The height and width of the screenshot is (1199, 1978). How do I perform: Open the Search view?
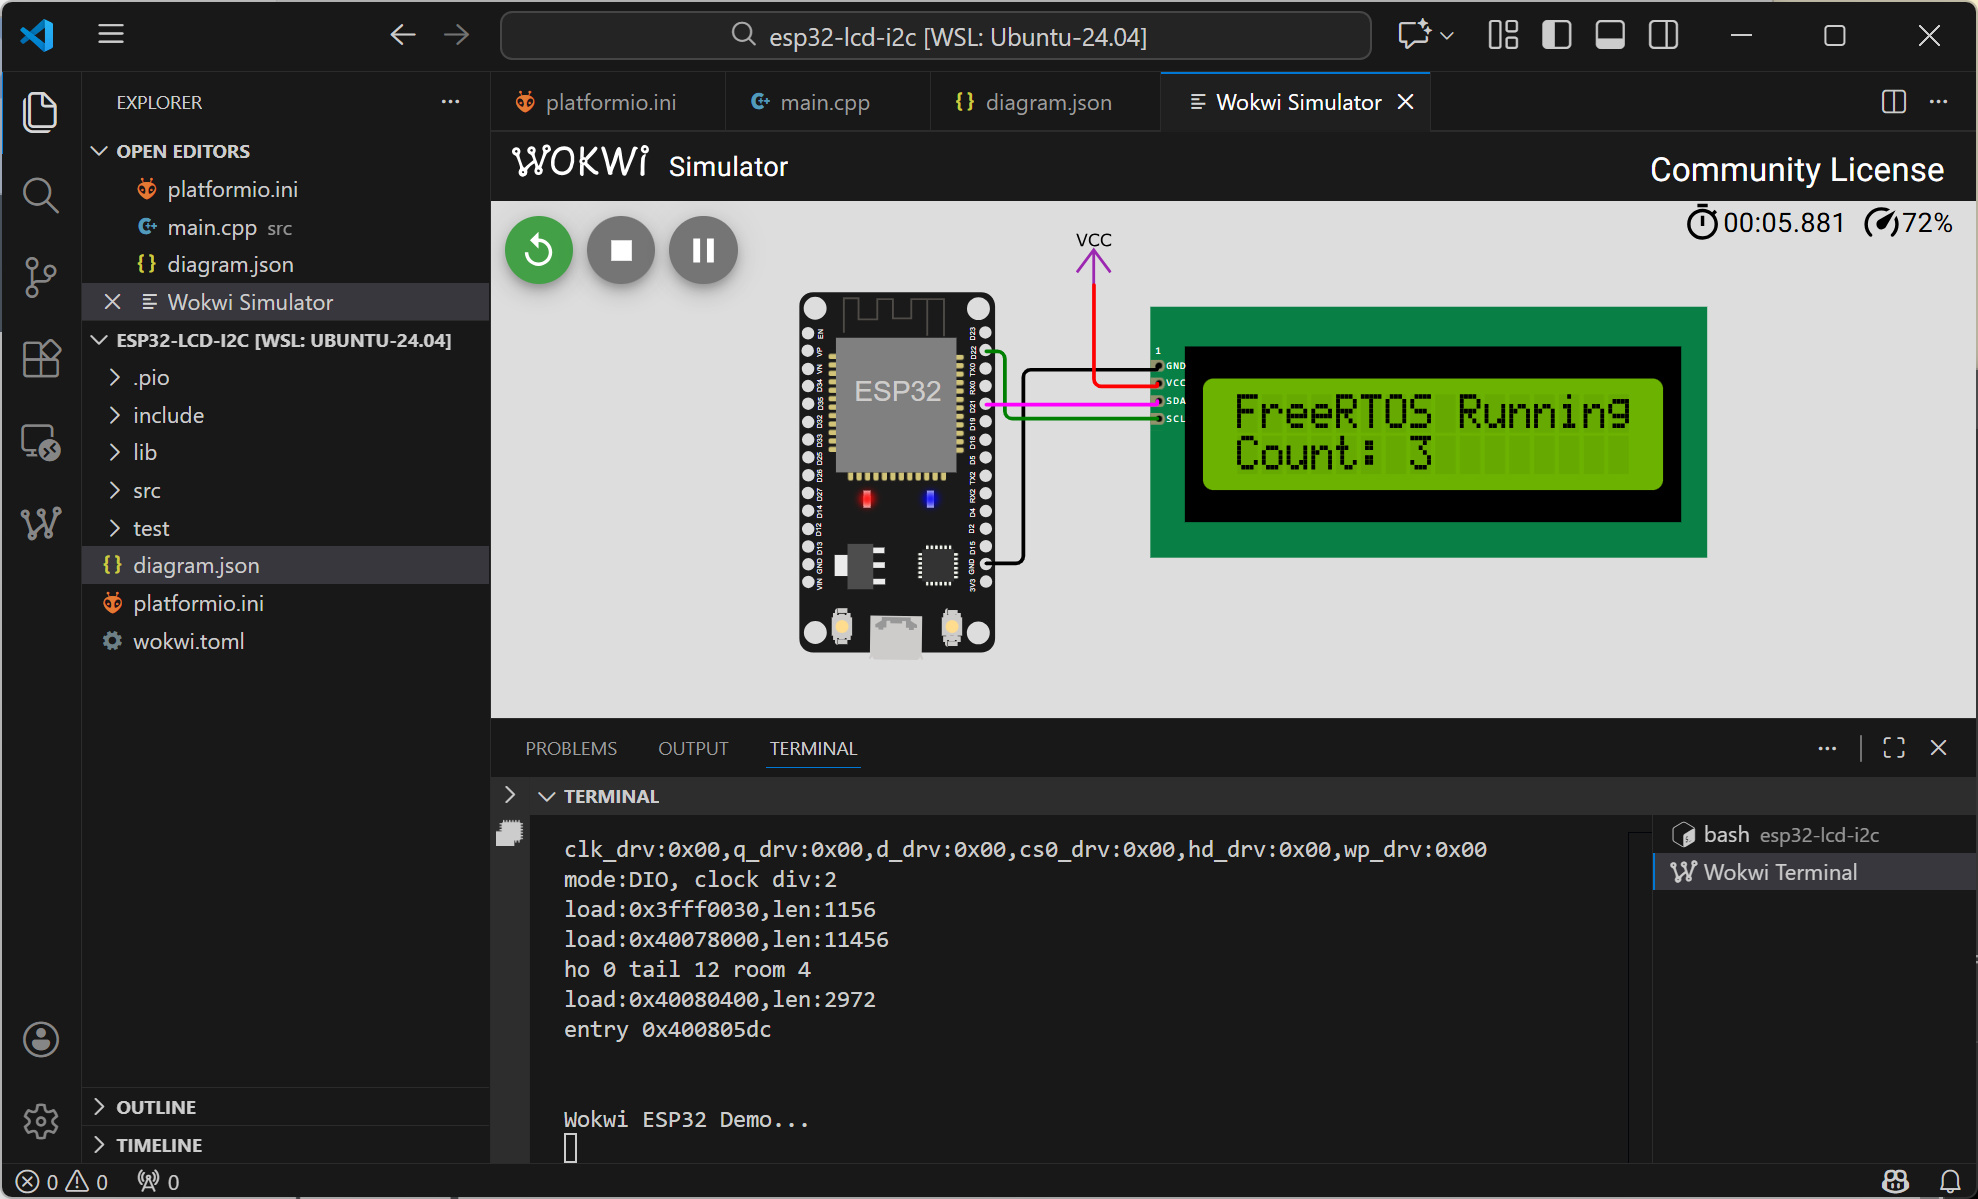[40, 195]
